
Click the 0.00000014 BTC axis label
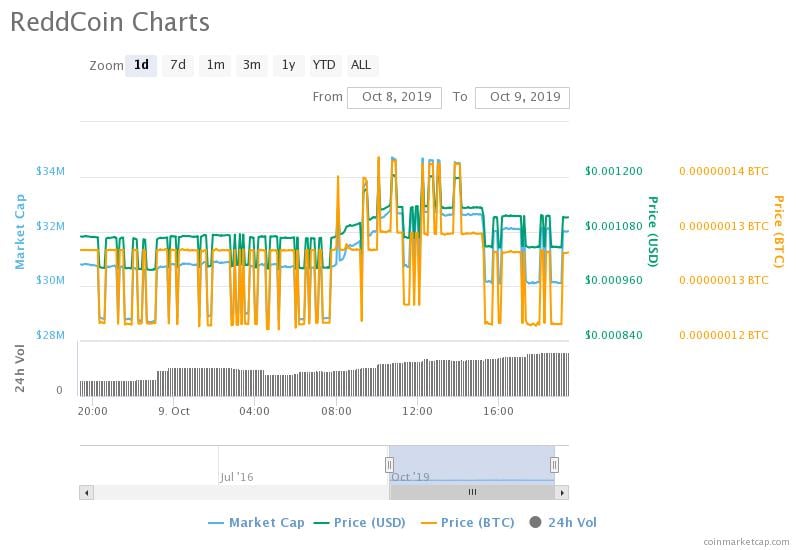point(723,171)
